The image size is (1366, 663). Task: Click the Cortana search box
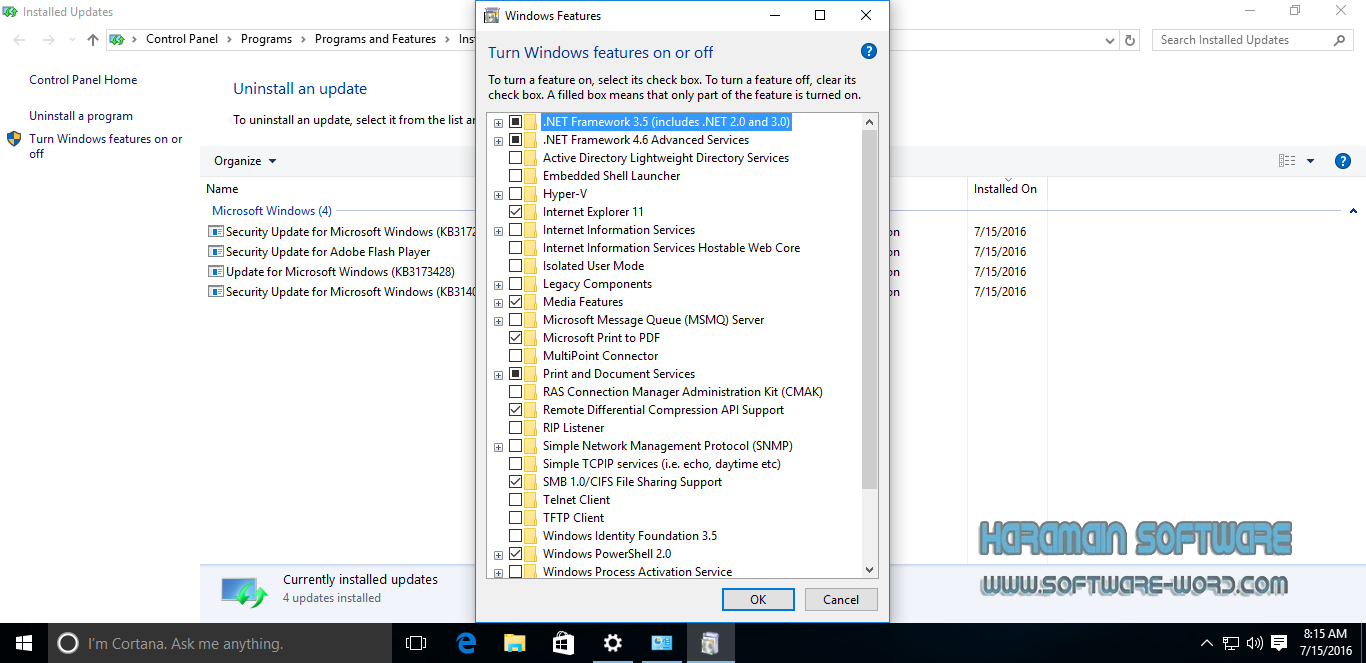pyautogui.click(x=220, y=643)
